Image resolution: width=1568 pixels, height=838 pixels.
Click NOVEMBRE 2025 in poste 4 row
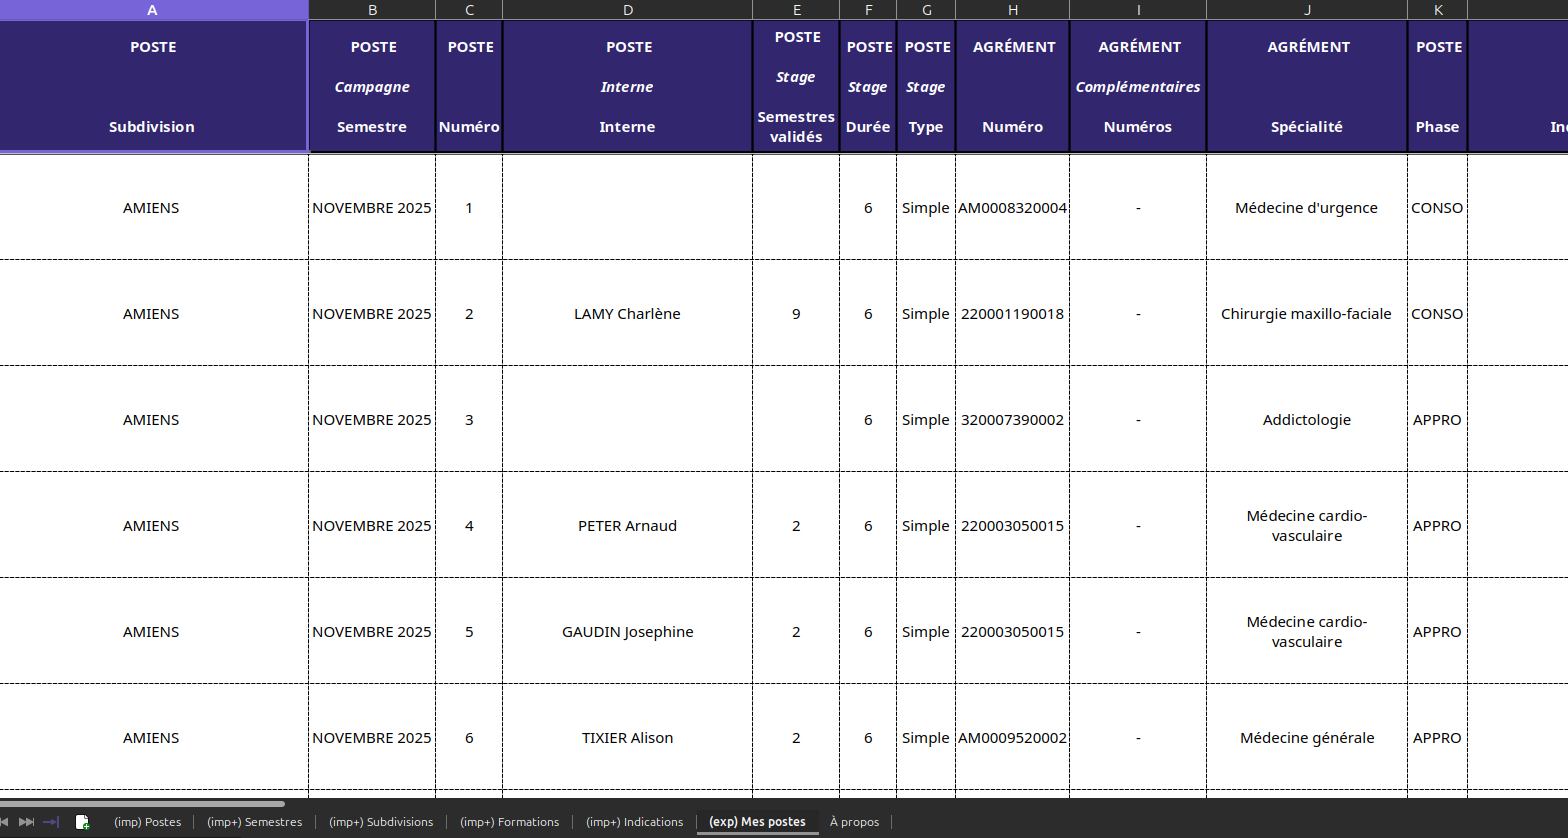372,526
